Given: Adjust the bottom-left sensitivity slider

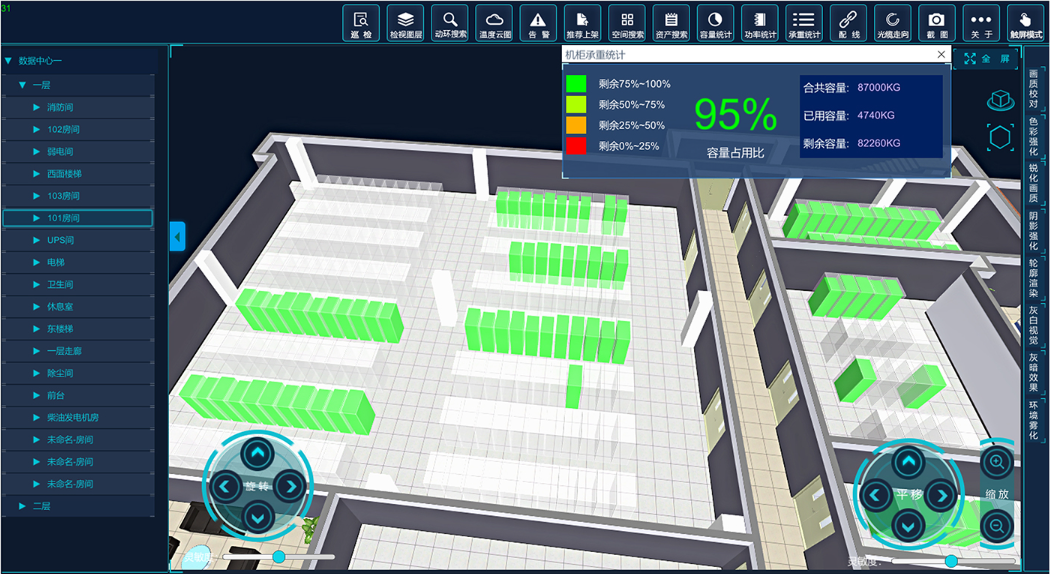Looking at the screenshot, I should 279,556.
